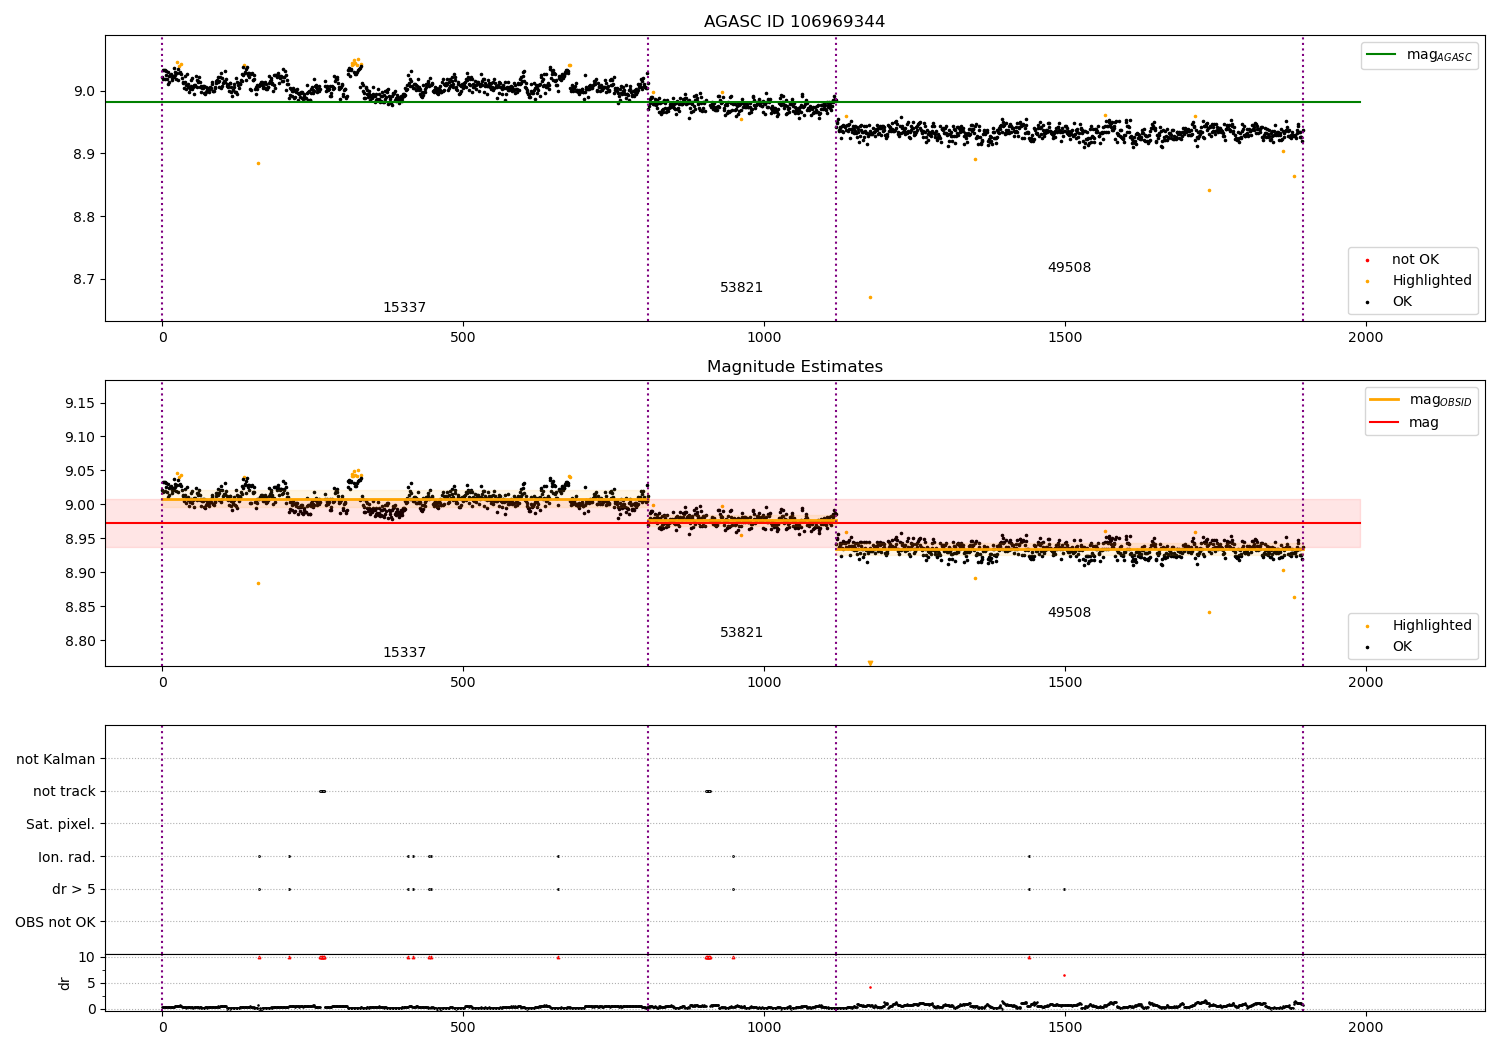This screenshot has height=1050, width=1500.
Task: Click the 'dr > 5' row label
Action: click(74, 889)
